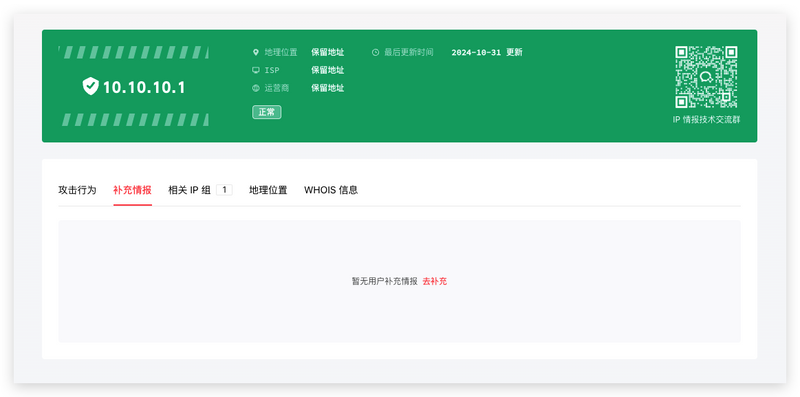Image resolution: width=800 pixels, height=397 pixels.
Task: Click the location pin icon next to 地理位置
Action: pyautogui.click(x=256, y=52)
